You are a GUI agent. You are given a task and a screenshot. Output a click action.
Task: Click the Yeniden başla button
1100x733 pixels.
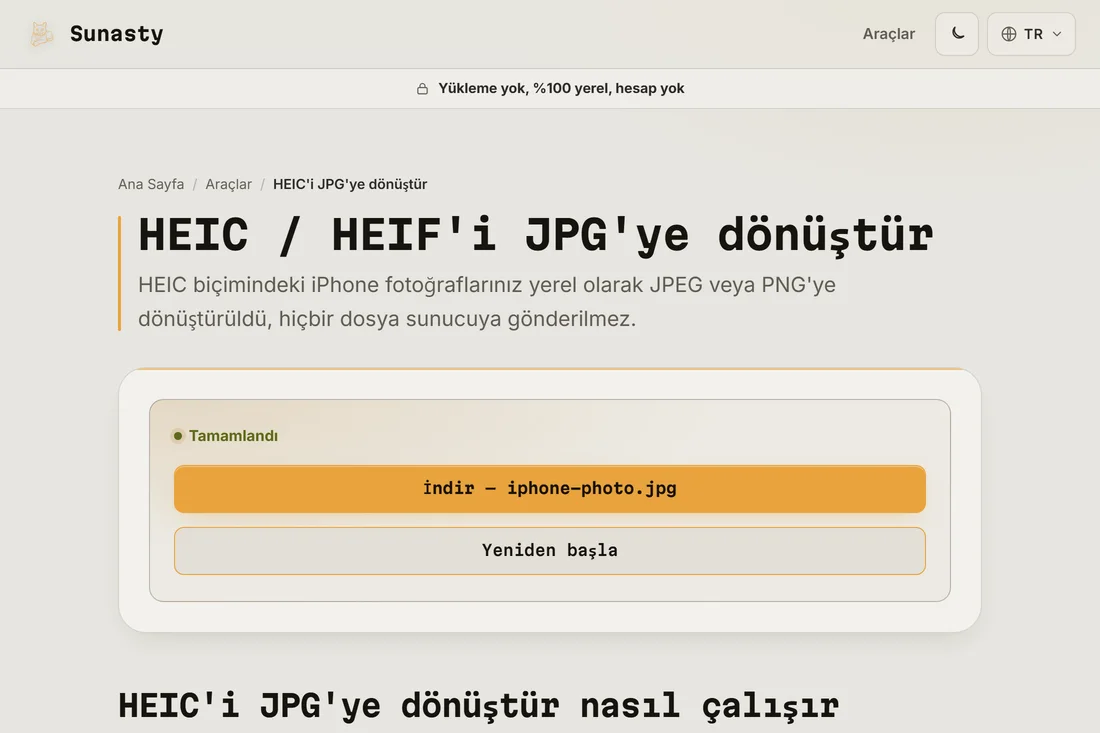tap(550, 551)
